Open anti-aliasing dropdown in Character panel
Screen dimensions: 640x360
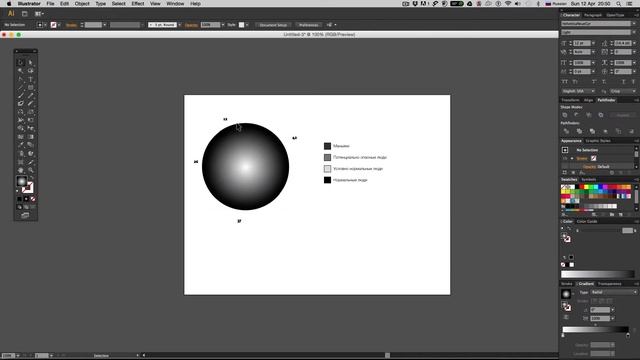point(622,91)
